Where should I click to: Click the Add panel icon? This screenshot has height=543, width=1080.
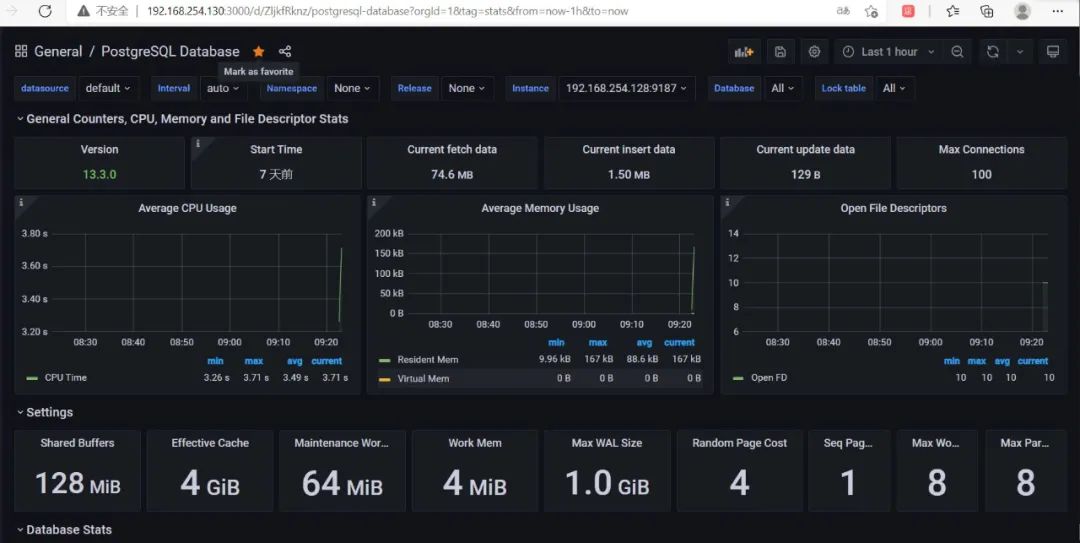point(744,52)
